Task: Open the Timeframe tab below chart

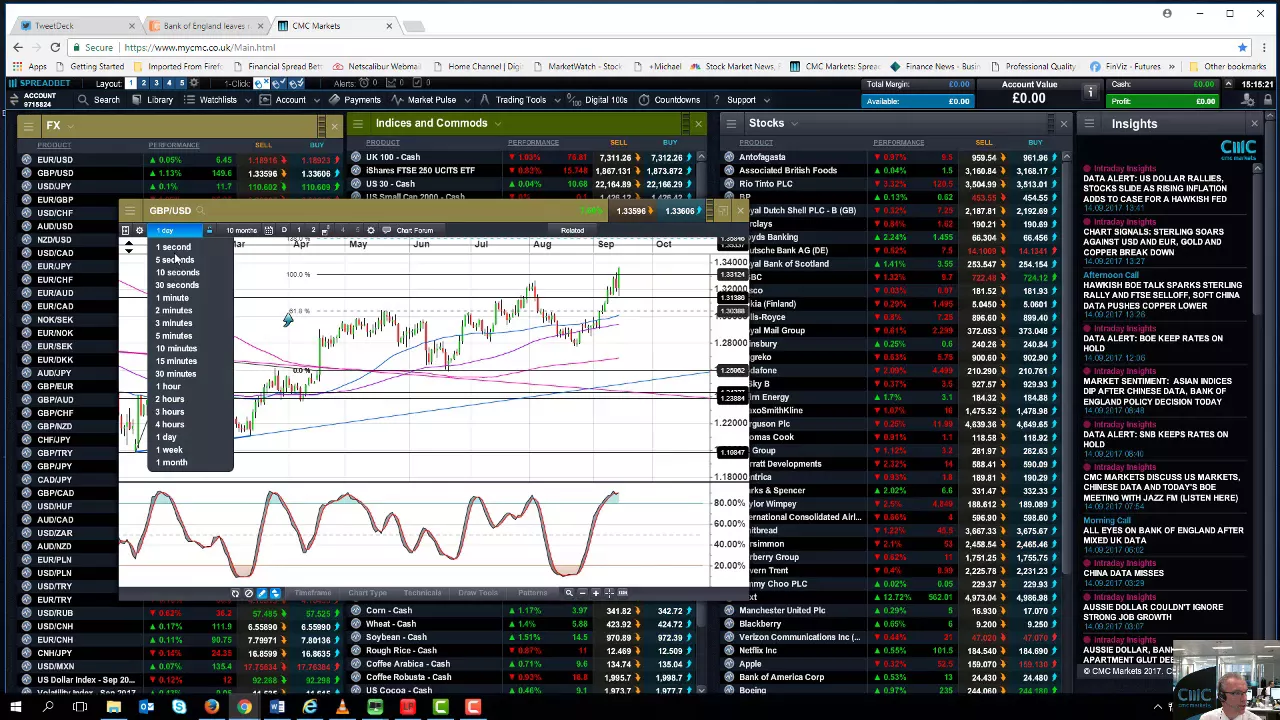Action: [x=313, y=593]
